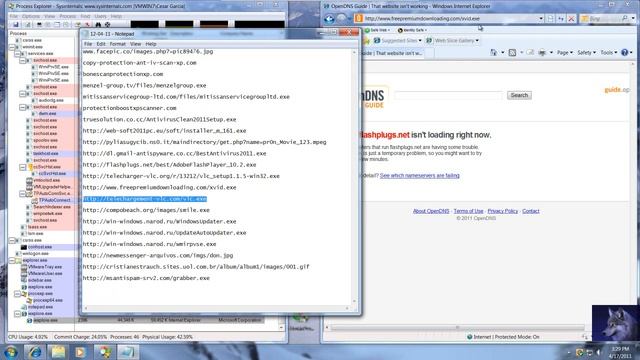
Task: Collapse the services.exe node in the process tree
Action: [18, 53]
